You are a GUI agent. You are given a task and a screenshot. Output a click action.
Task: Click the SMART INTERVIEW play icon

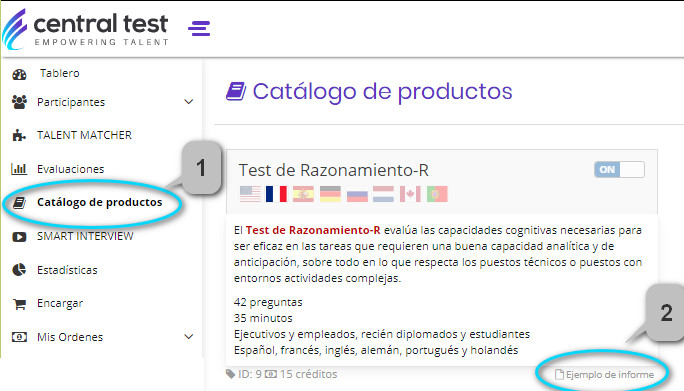coord(19,237)
